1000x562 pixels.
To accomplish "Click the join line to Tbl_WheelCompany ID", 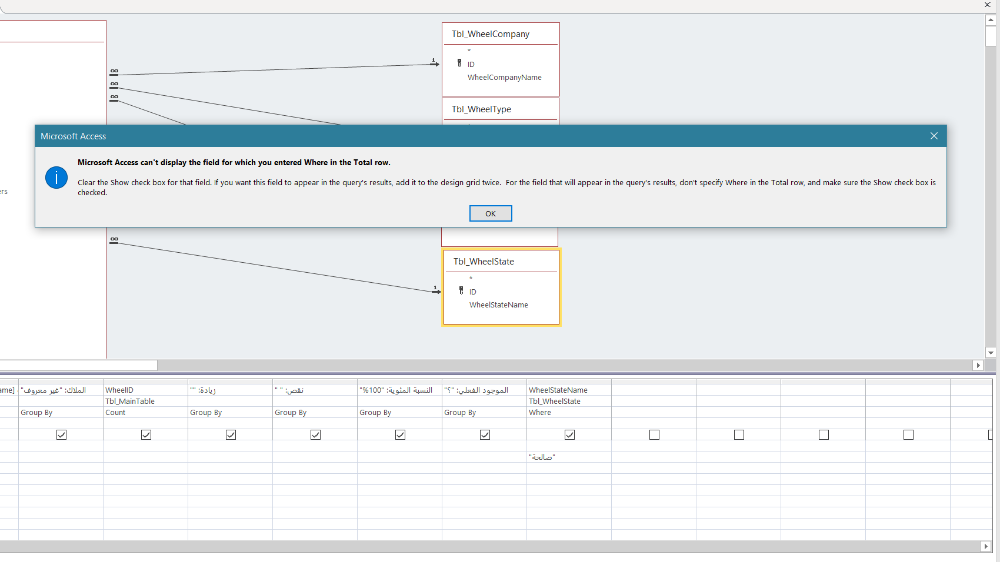I will [274, 69].
